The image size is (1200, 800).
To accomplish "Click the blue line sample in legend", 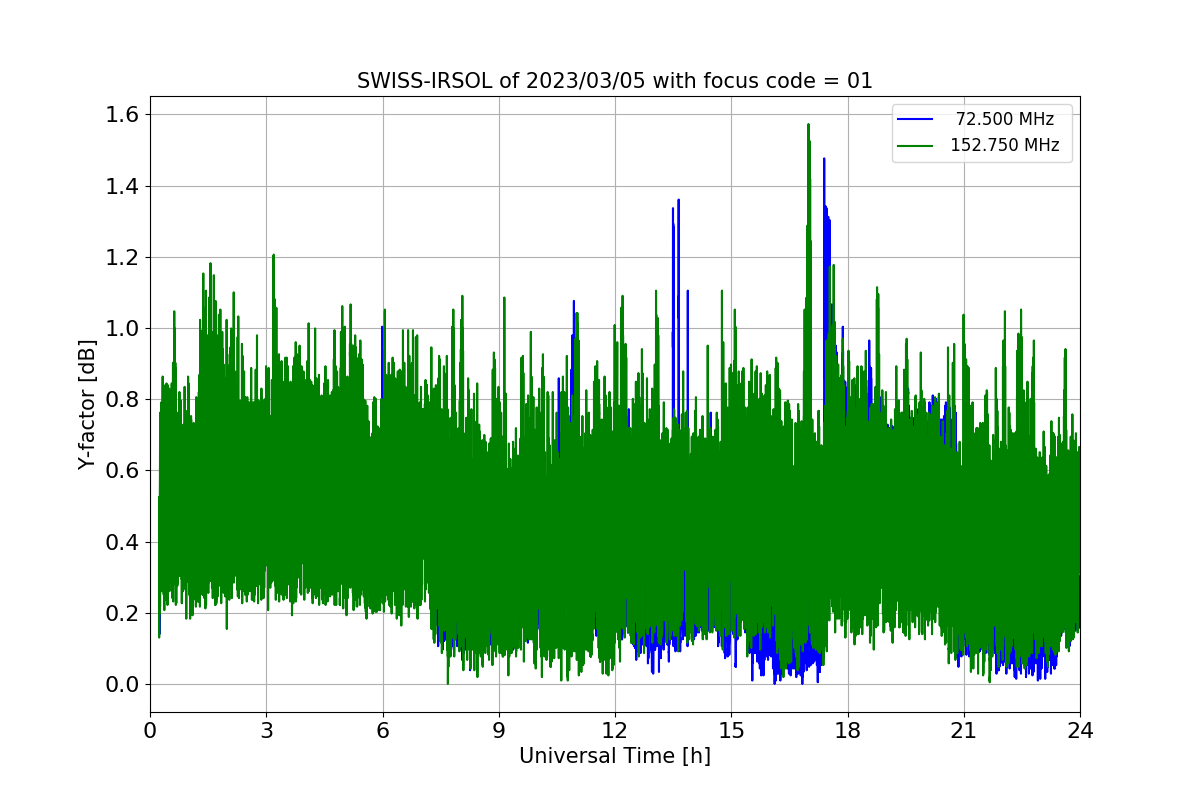I will pyautogui.click(x=915, y=120).
